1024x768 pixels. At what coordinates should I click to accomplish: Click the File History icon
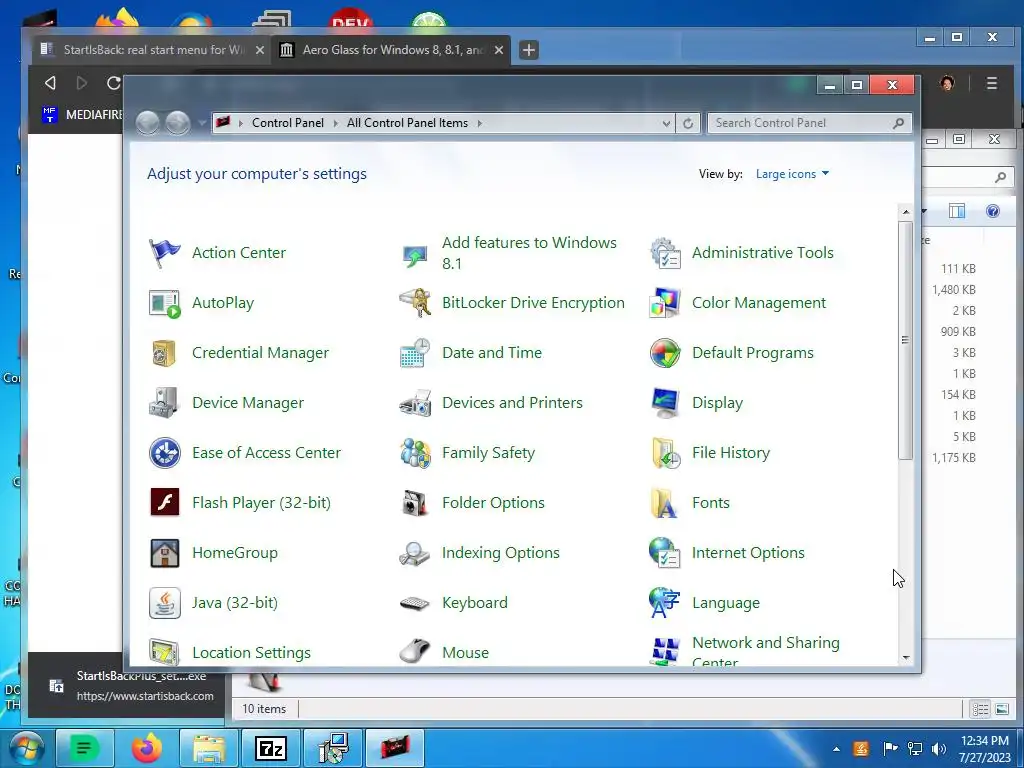665,453
